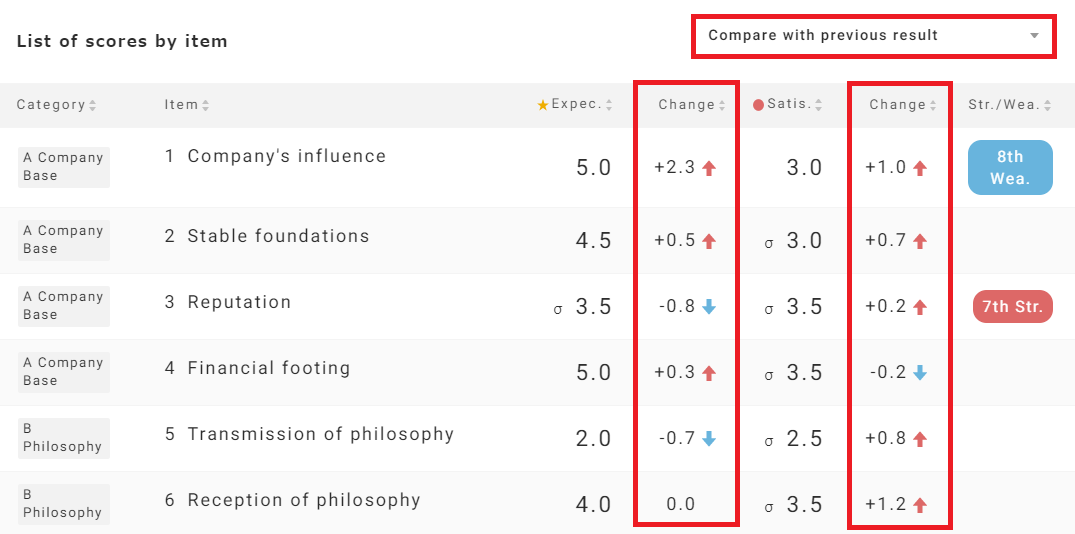Screen dimensions: 1075x534
Task: Sort by Satis. score column
Action: click(x=794, y=104)
